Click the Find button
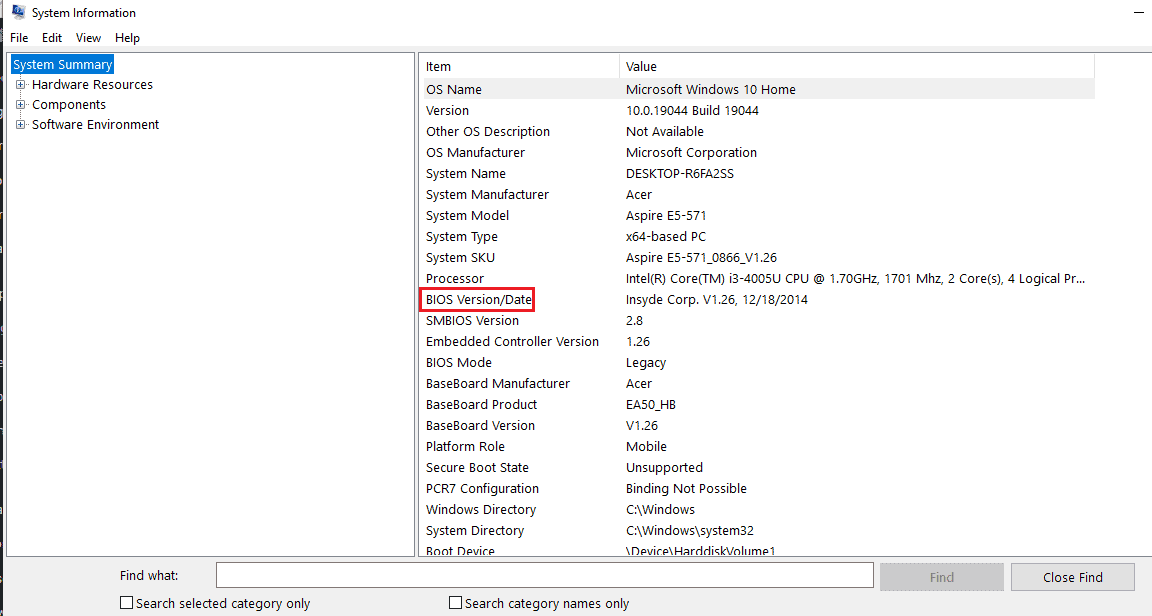The height and width of the screenshot is (616, 1152). [x=940, y=576]
